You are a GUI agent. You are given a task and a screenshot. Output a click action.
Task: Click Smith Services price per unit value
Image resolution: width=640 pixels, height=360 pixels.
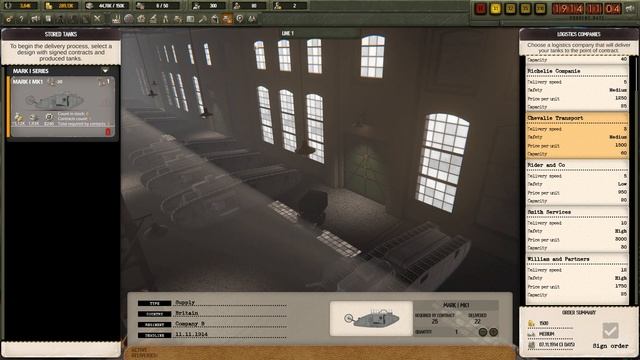tap(621, 239)
